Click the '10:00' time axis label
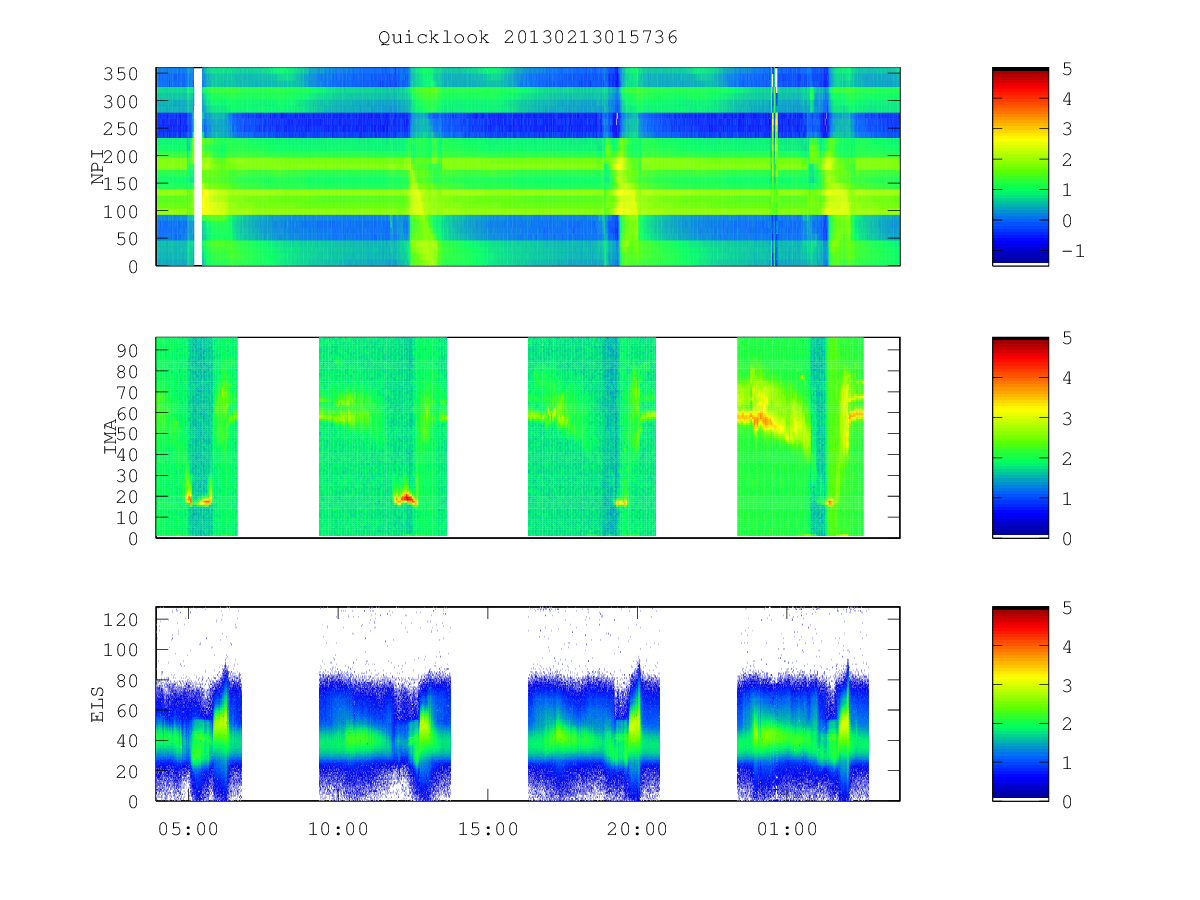The height and width of the screenshot is (900, 1200). pos(338,829)
